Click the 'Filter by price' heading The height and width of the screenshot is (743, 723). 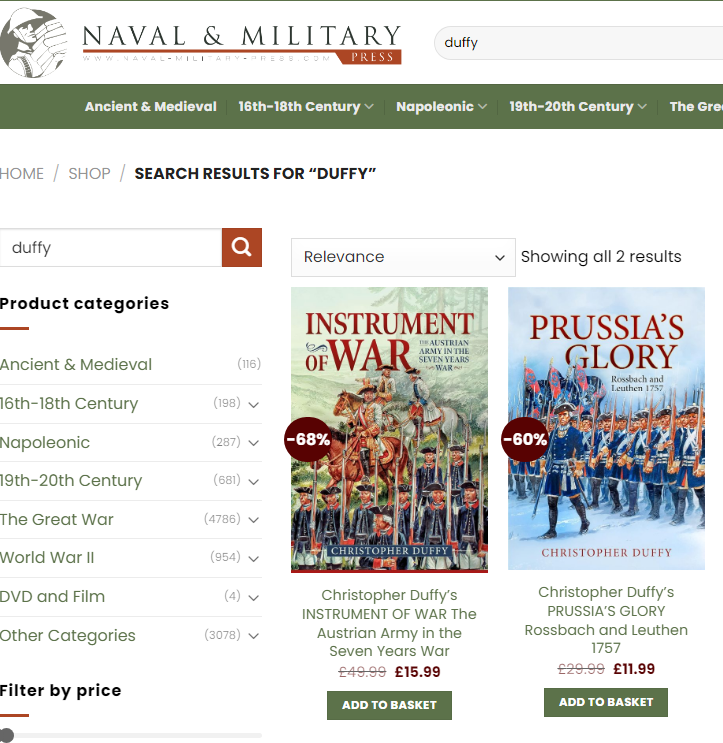point(61,690)
